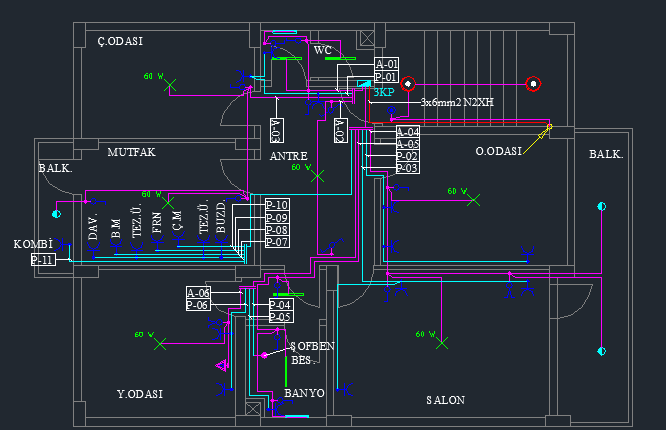666x430 pixels.
Task: Click the yellow fixture symbol near O.ODASI corner
Action: click(x=549, y=127)
